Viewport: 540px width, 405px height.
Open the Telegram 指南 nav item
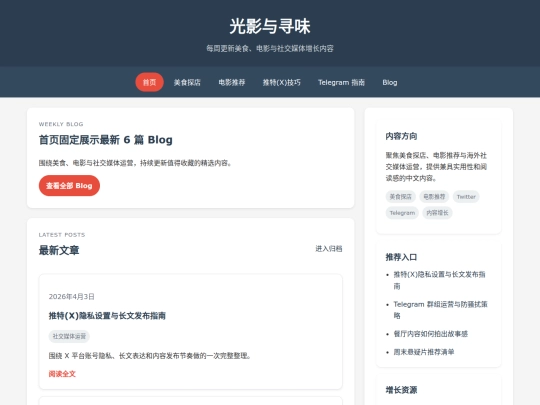[x=341, y=82]
